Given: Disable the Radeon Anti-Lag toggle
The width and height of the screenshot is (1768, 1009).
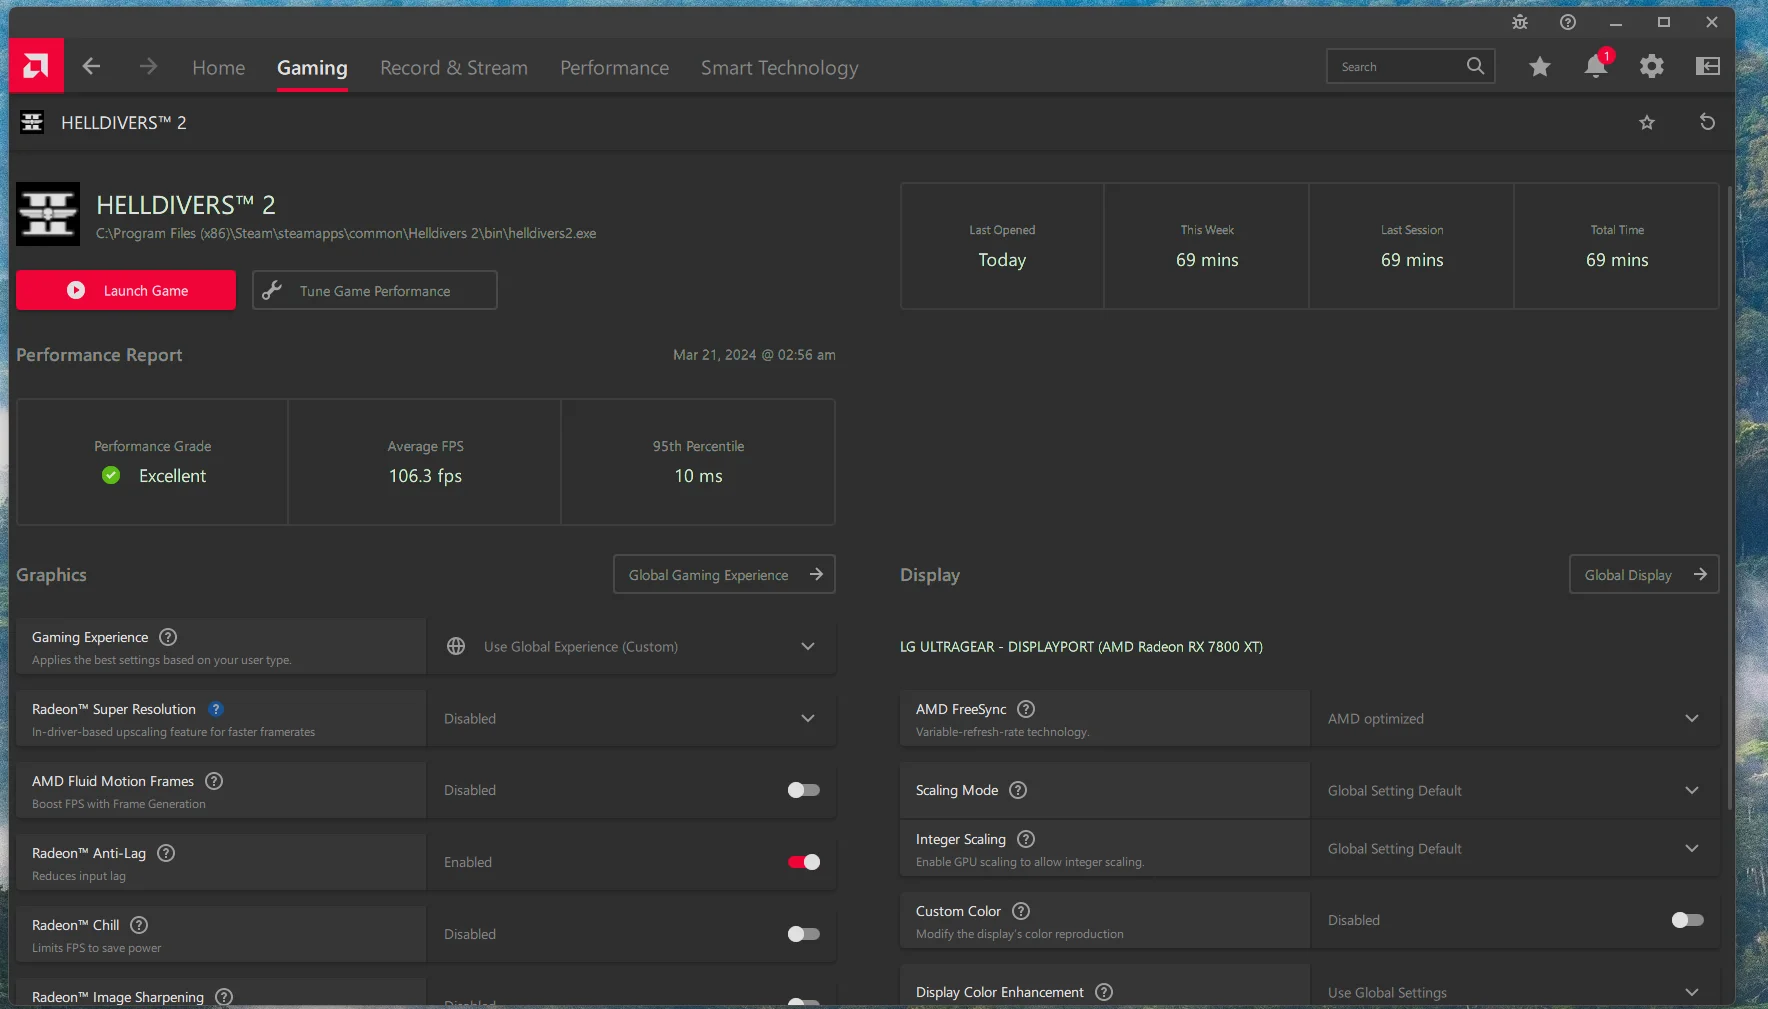Looking at the screenshot, I should coord(803,862).
